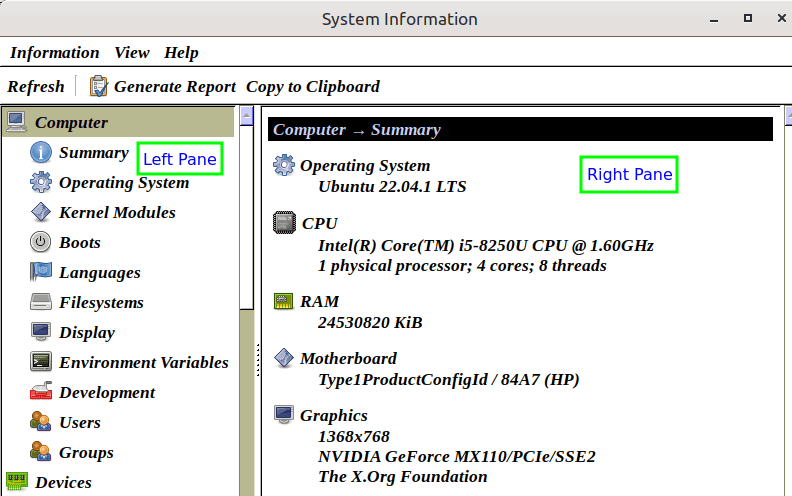Select the Languages flag icon
The width and height of the screenshot is (792, 496).
41,273
